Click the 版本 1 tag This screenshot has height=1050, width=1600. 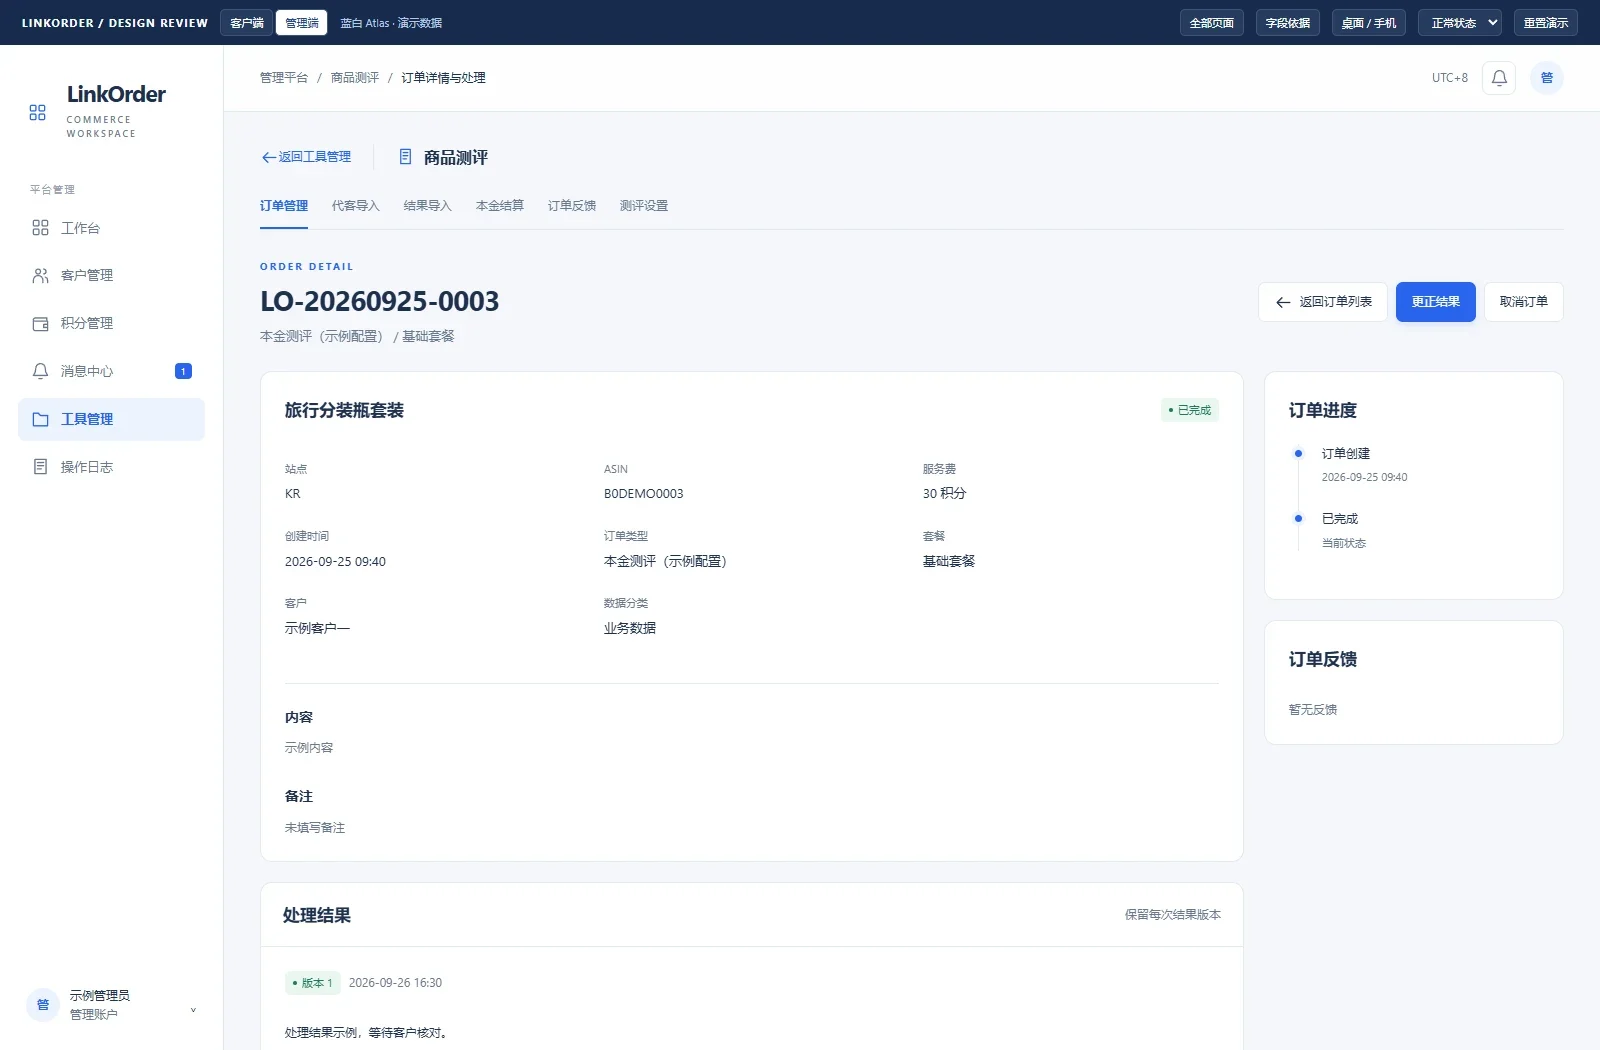[x=313, y=983]
